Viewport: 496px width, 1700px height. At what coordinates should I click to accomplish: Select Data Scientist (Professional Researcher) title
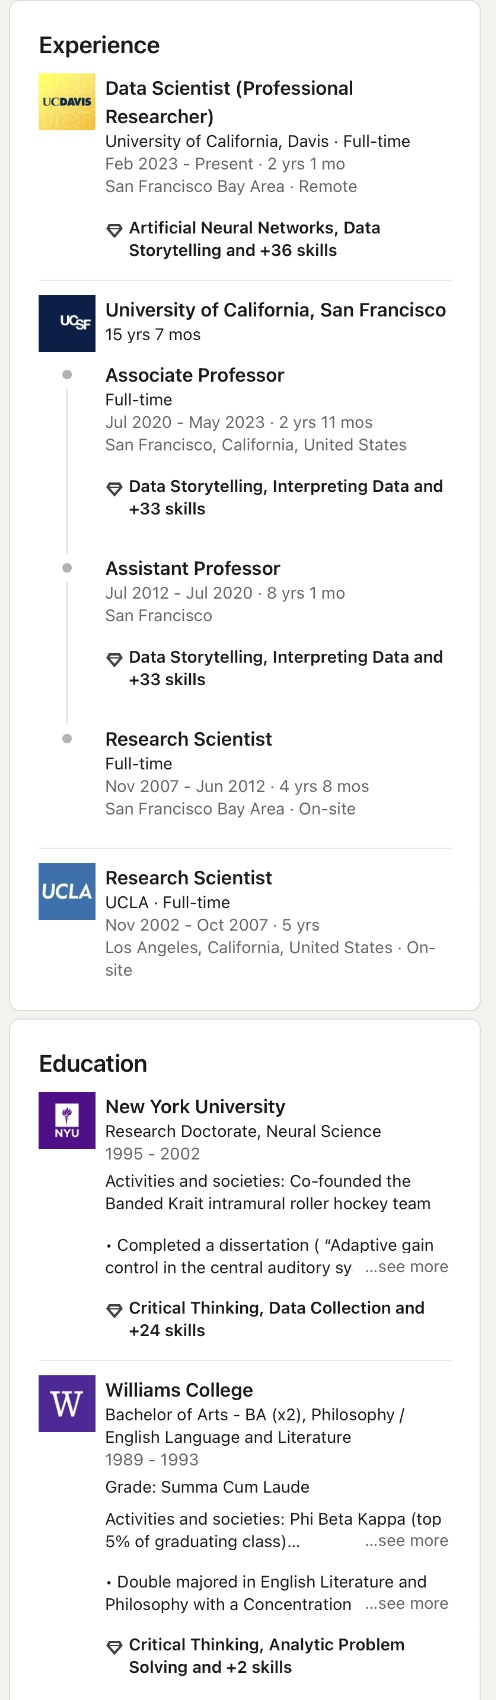click(229, 102)
